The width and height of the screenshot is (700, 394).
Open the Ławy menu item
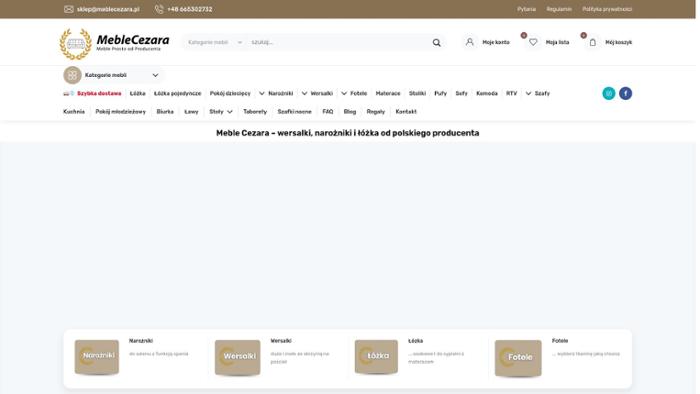pos(191,112)
